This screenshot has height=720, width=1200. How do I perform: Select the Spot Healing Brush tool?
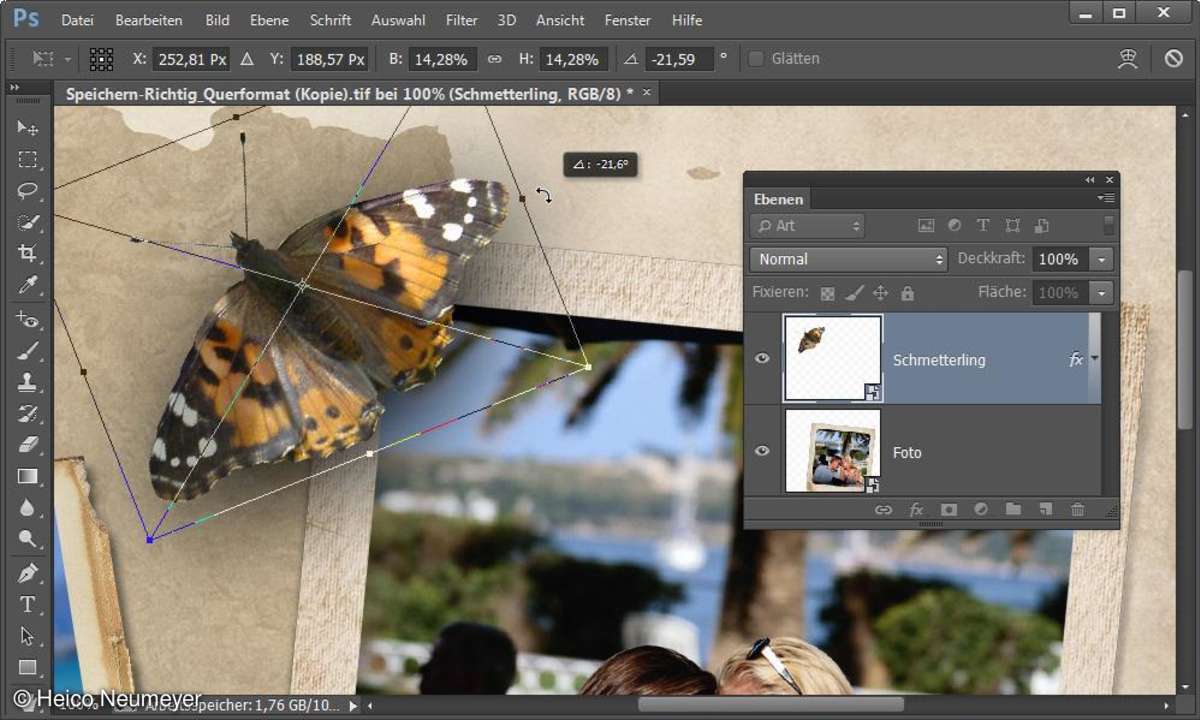point(27,319)
